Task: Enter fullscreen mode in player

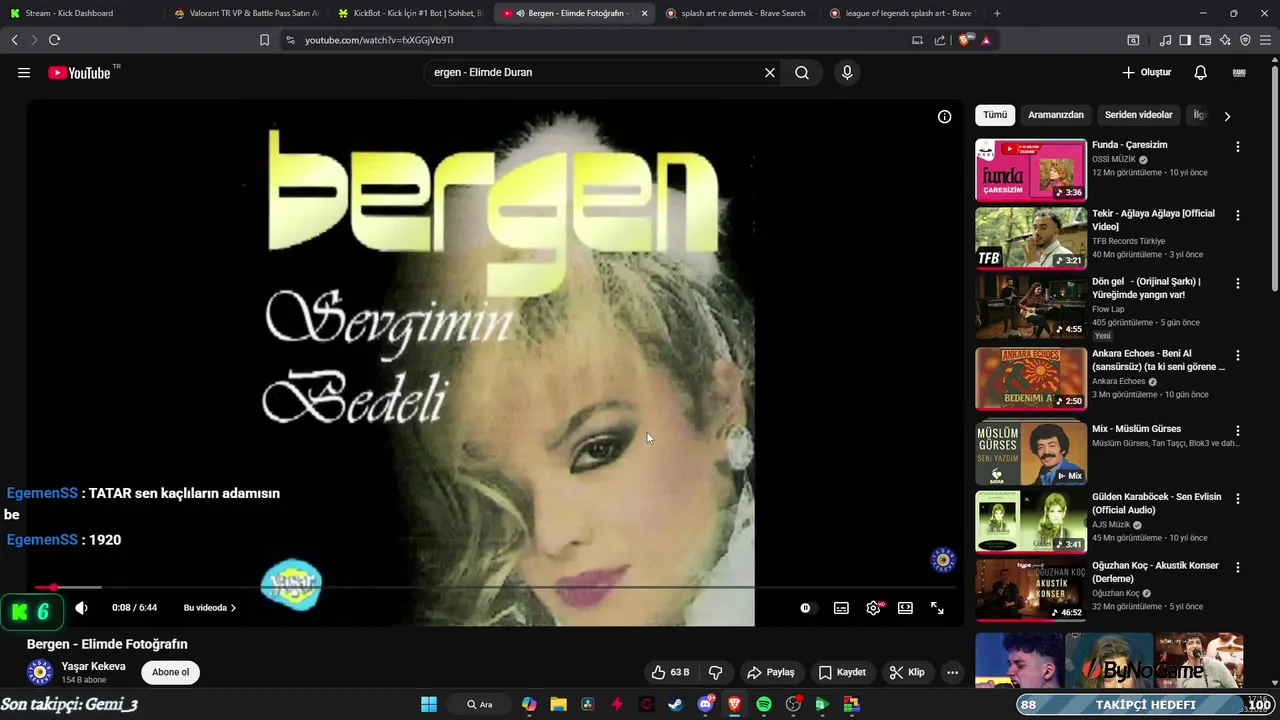Action: (937, 607)
